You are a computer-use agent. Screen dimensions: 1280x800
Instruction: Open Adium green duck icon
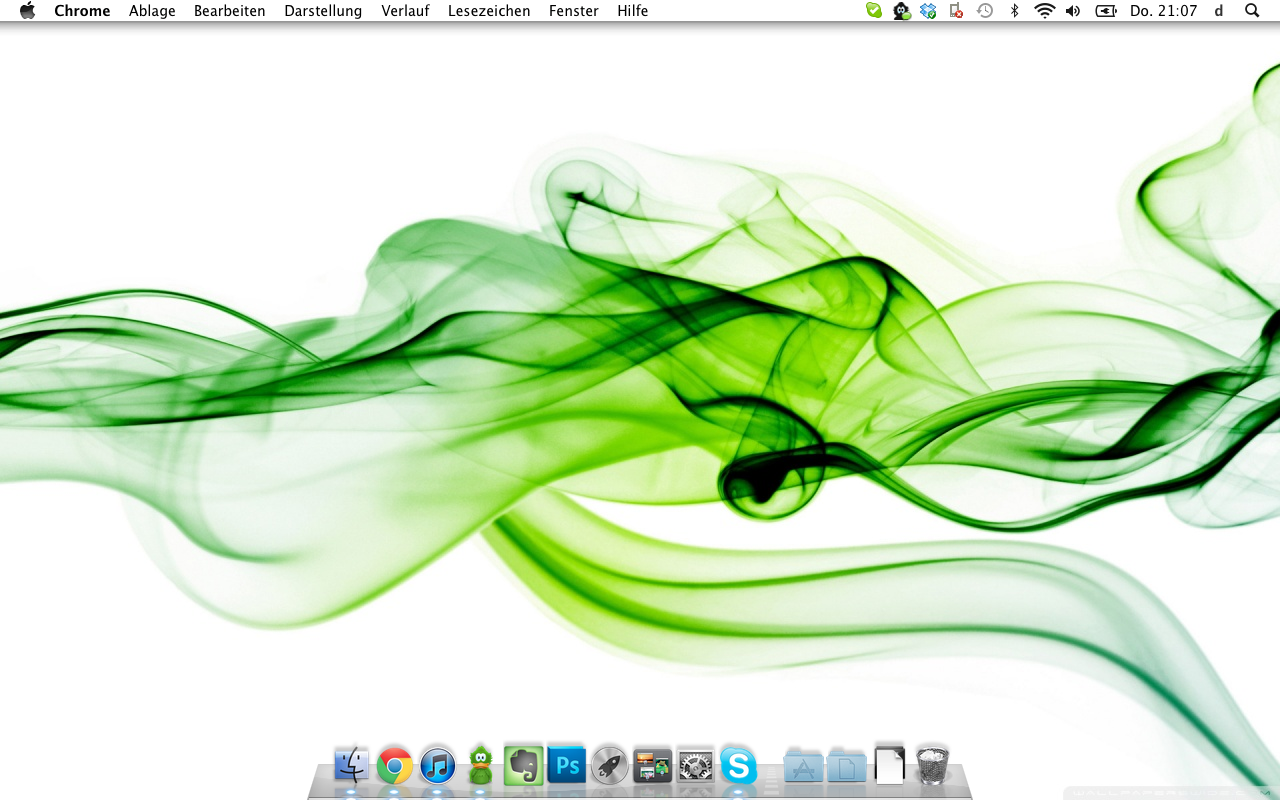click(481, 766)
